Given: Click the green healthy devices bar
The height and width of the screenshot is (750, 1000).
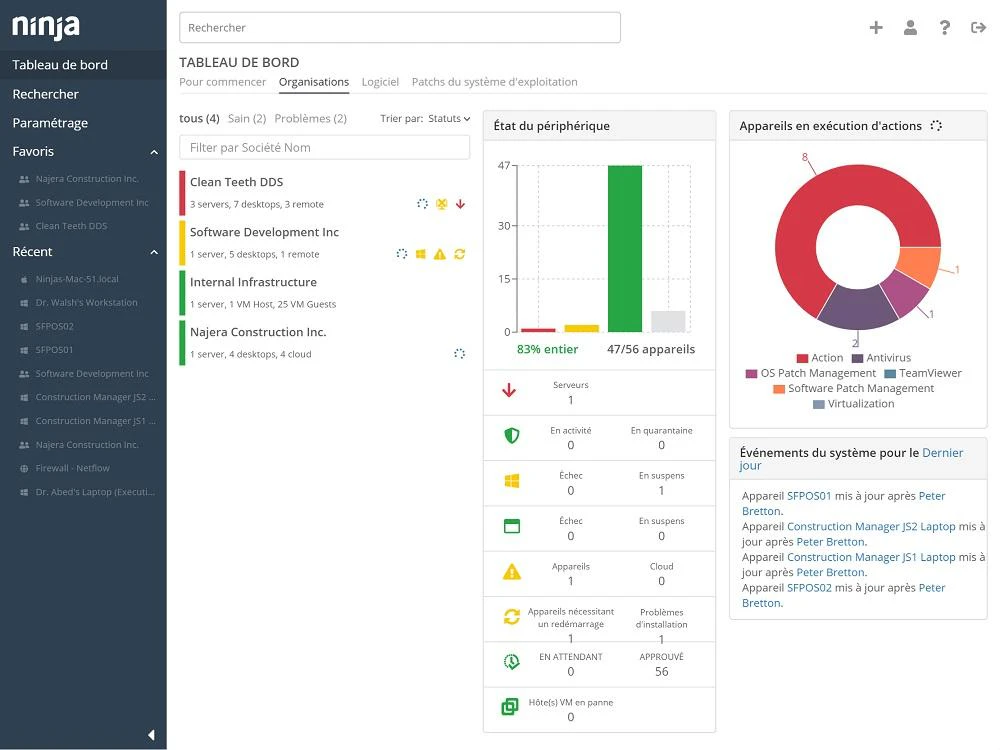Looking at the screenshot, I should (x=625, y=249).
